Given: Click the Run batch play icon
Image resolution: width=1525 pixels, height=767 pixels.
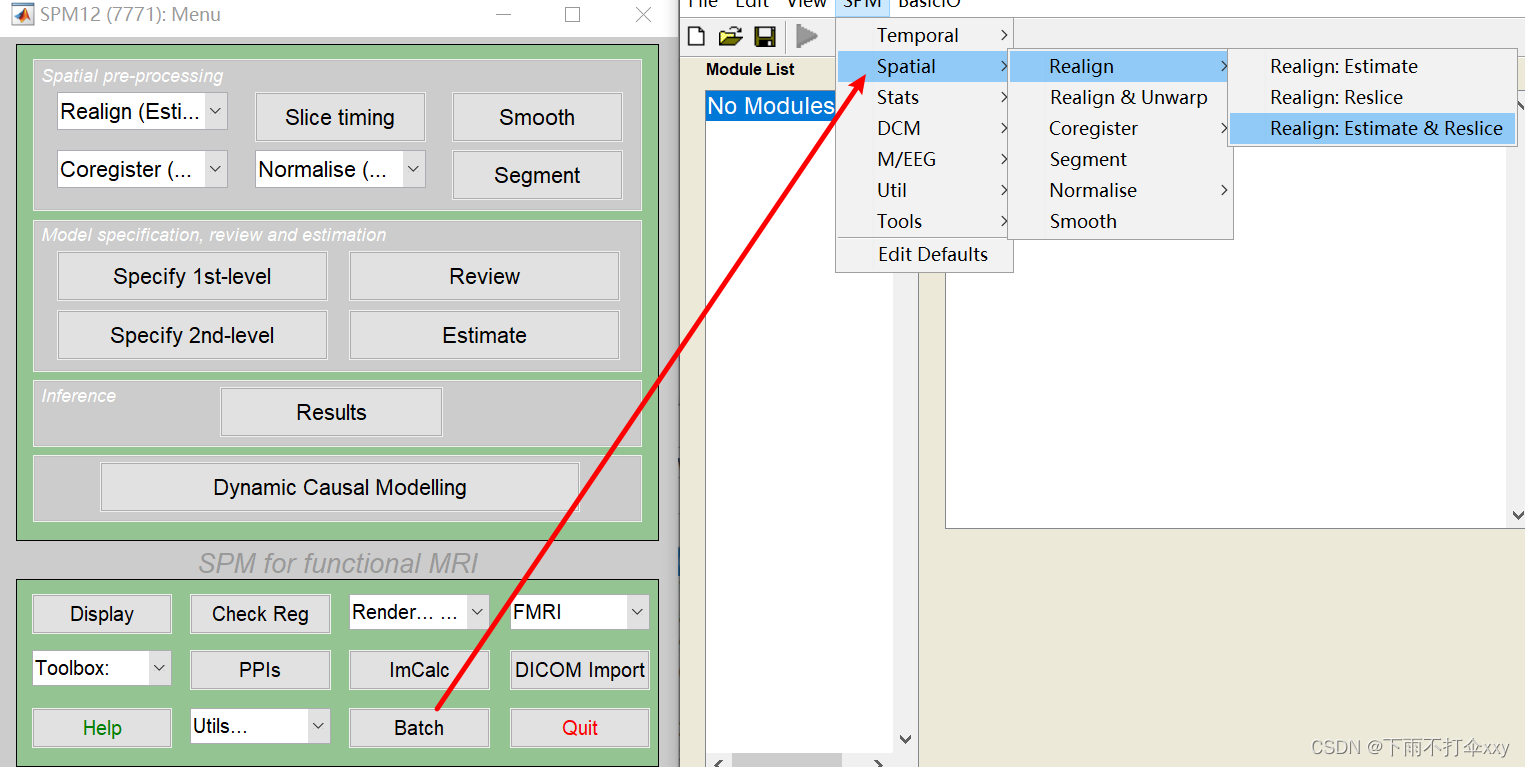Looking at the screenshot, I should click(x=807, y=37).
